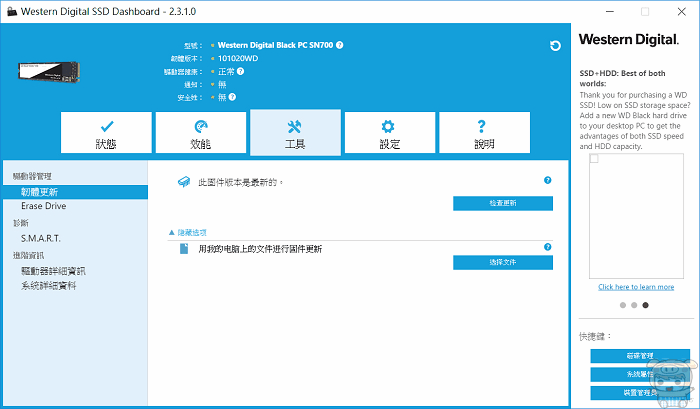
Task: Close the Dashboard window
Action: click(681, 12)
